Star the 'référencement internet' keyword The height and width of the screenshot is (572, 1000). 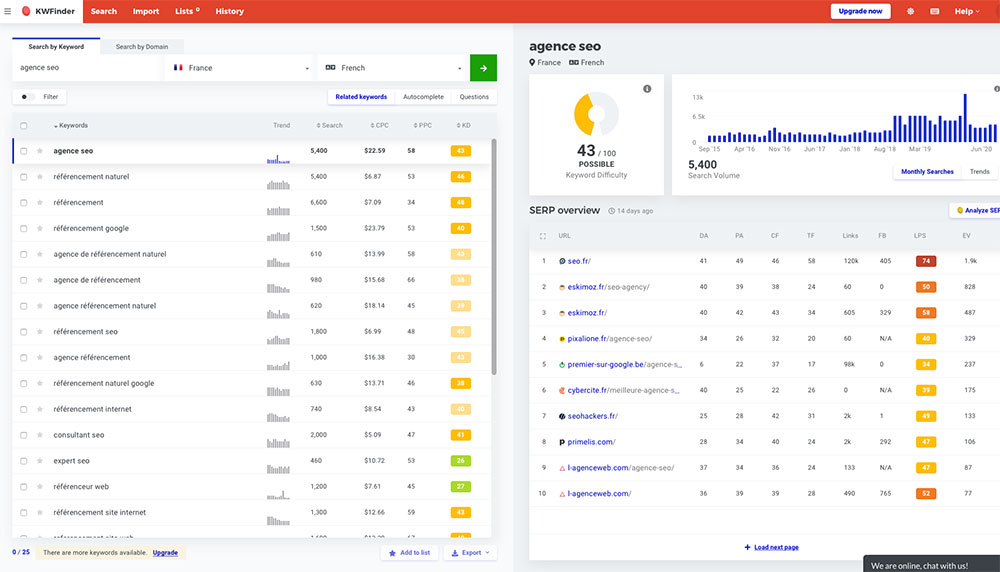[40, 409]
